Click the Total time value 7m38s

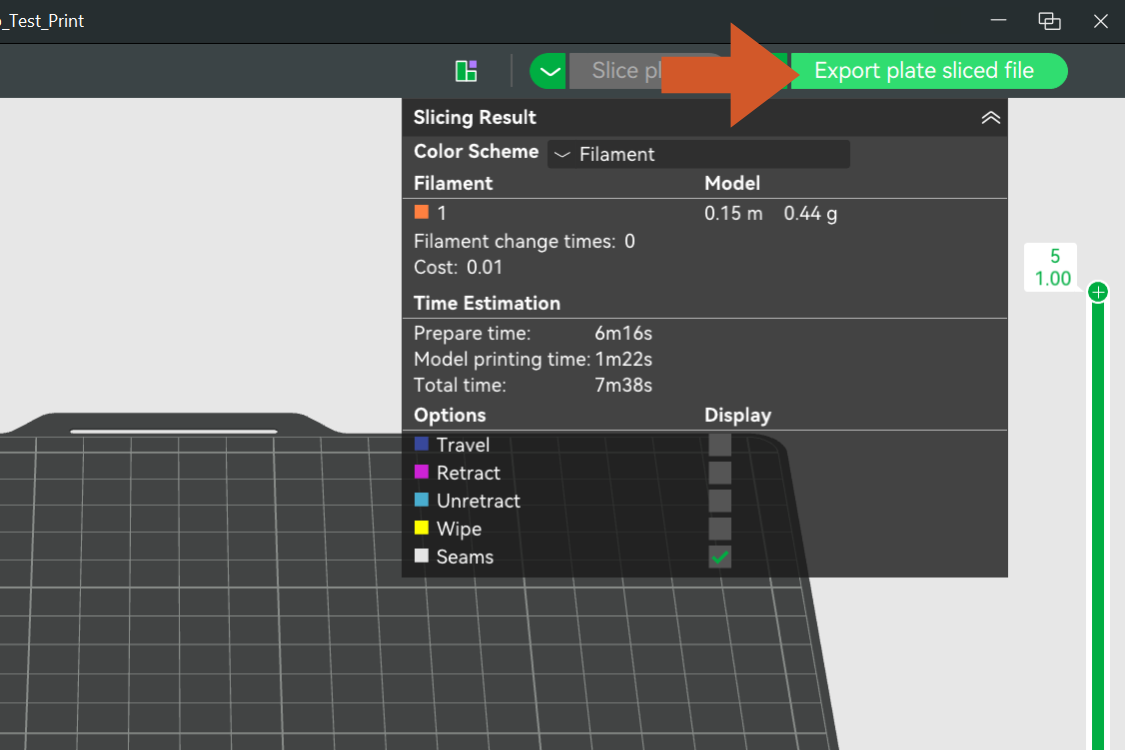pyautogui.click(x=623, y=385)
